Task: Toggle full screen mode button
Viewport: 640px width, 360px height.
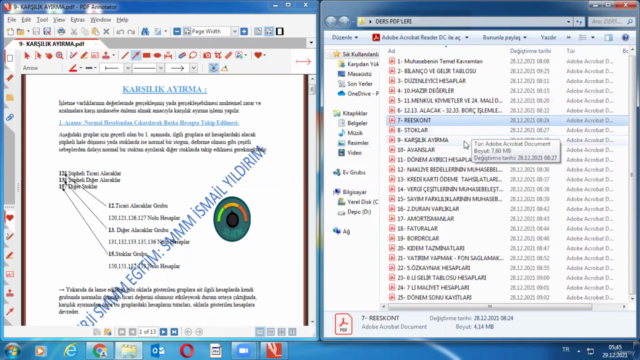Action: (280, 31)
